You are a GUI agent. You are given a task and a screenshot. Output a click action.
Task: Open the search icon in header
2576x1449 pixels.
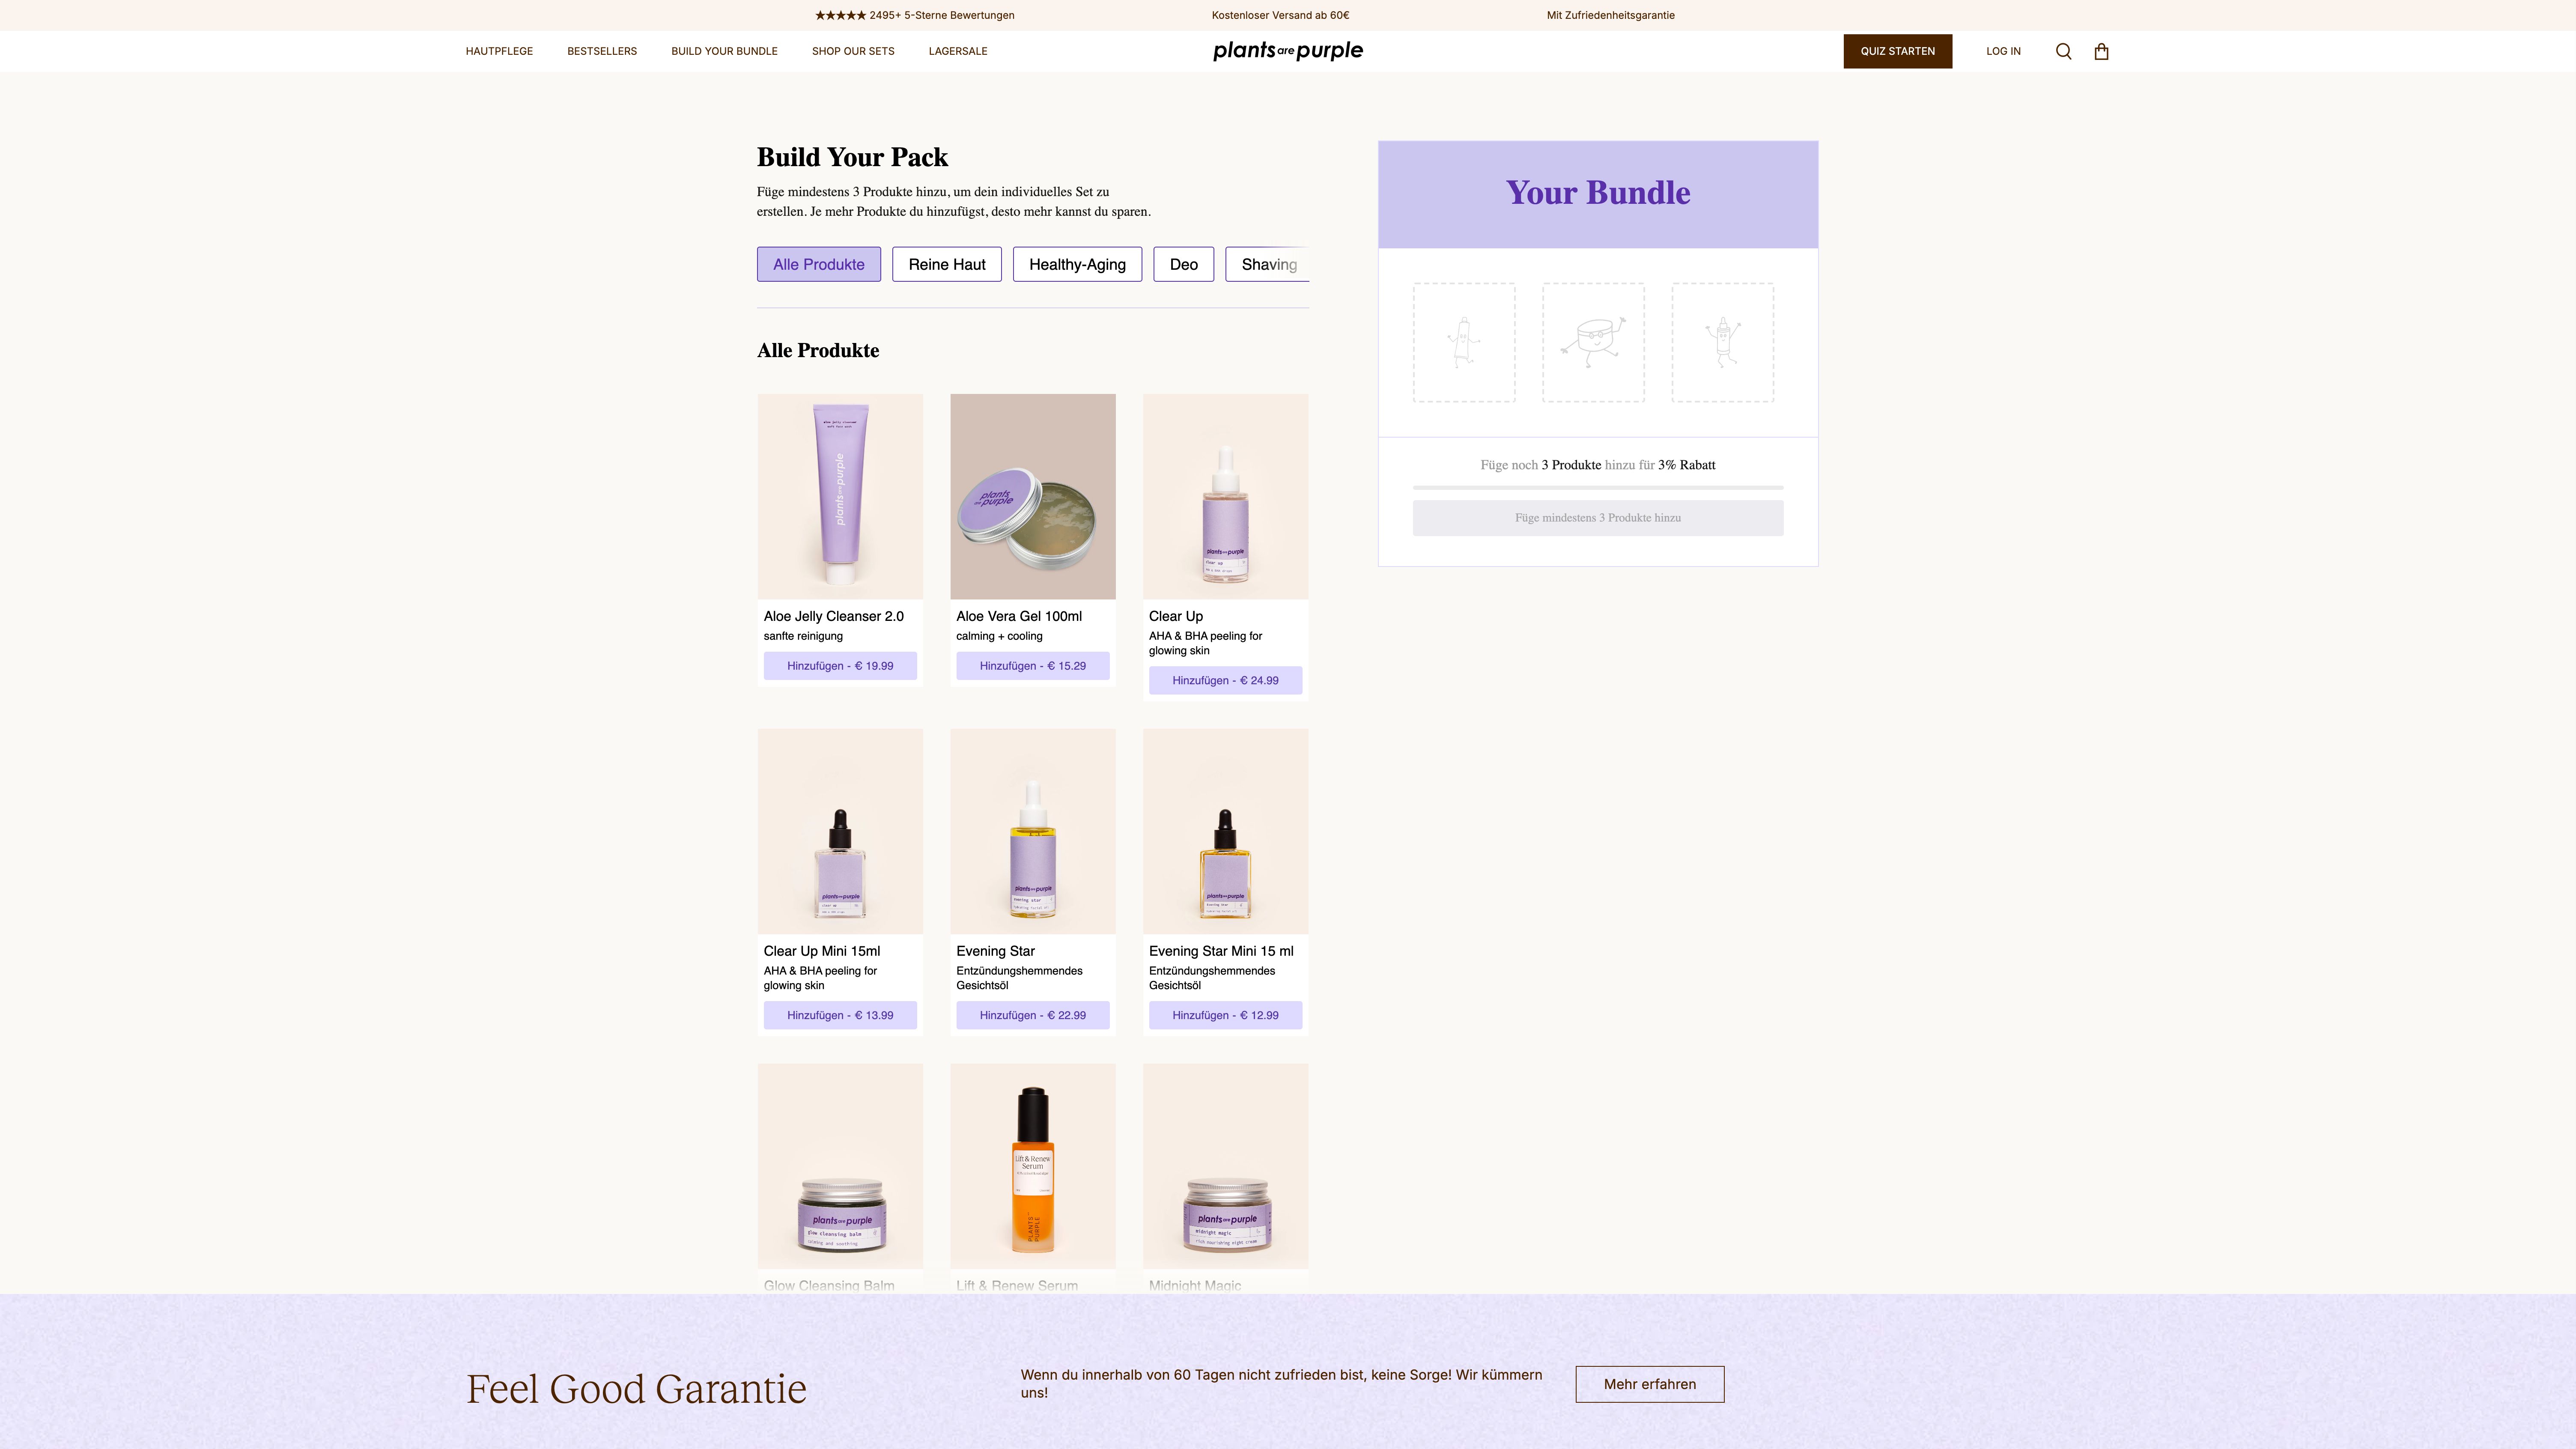coord(2063,51)
